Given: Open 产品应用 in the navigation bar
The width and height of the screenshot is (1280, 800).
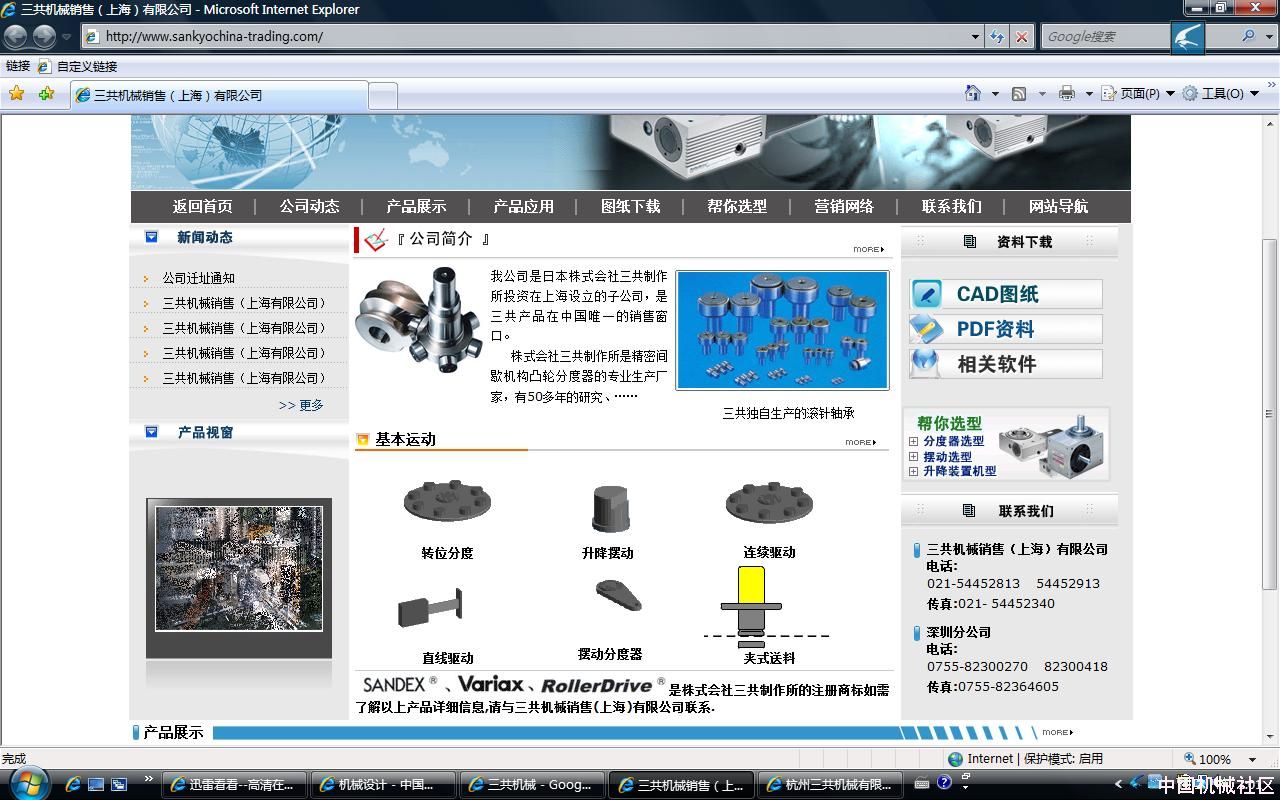Looking at the screenshot, I should pyautogui.click(x=523, y=206).
